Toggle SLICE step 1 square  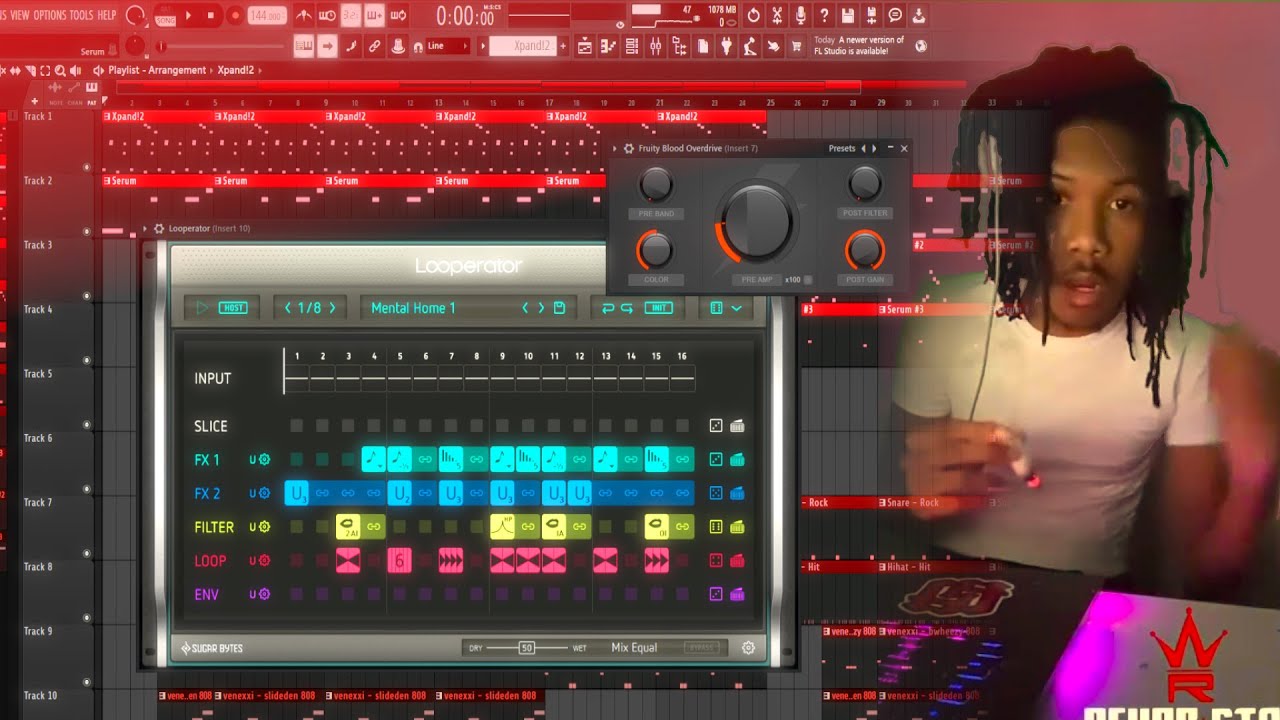pos(297,426)
